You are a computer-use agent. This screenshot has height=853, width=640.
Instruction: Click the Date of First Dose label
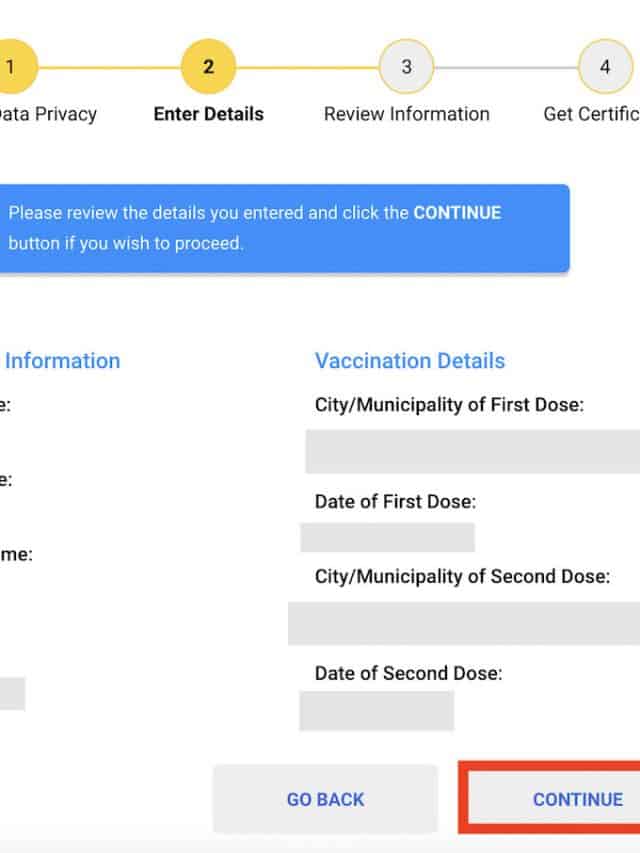(395, 501)
